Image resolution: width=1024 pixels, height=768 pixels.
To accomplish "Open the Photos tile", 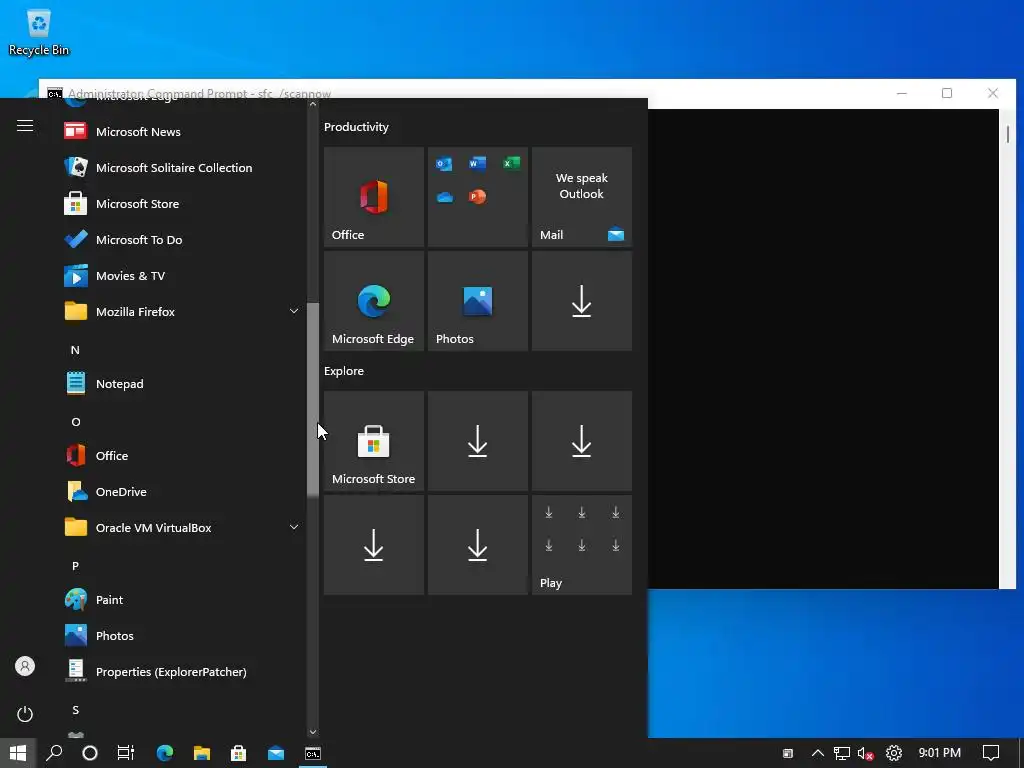I will [477, 301].
